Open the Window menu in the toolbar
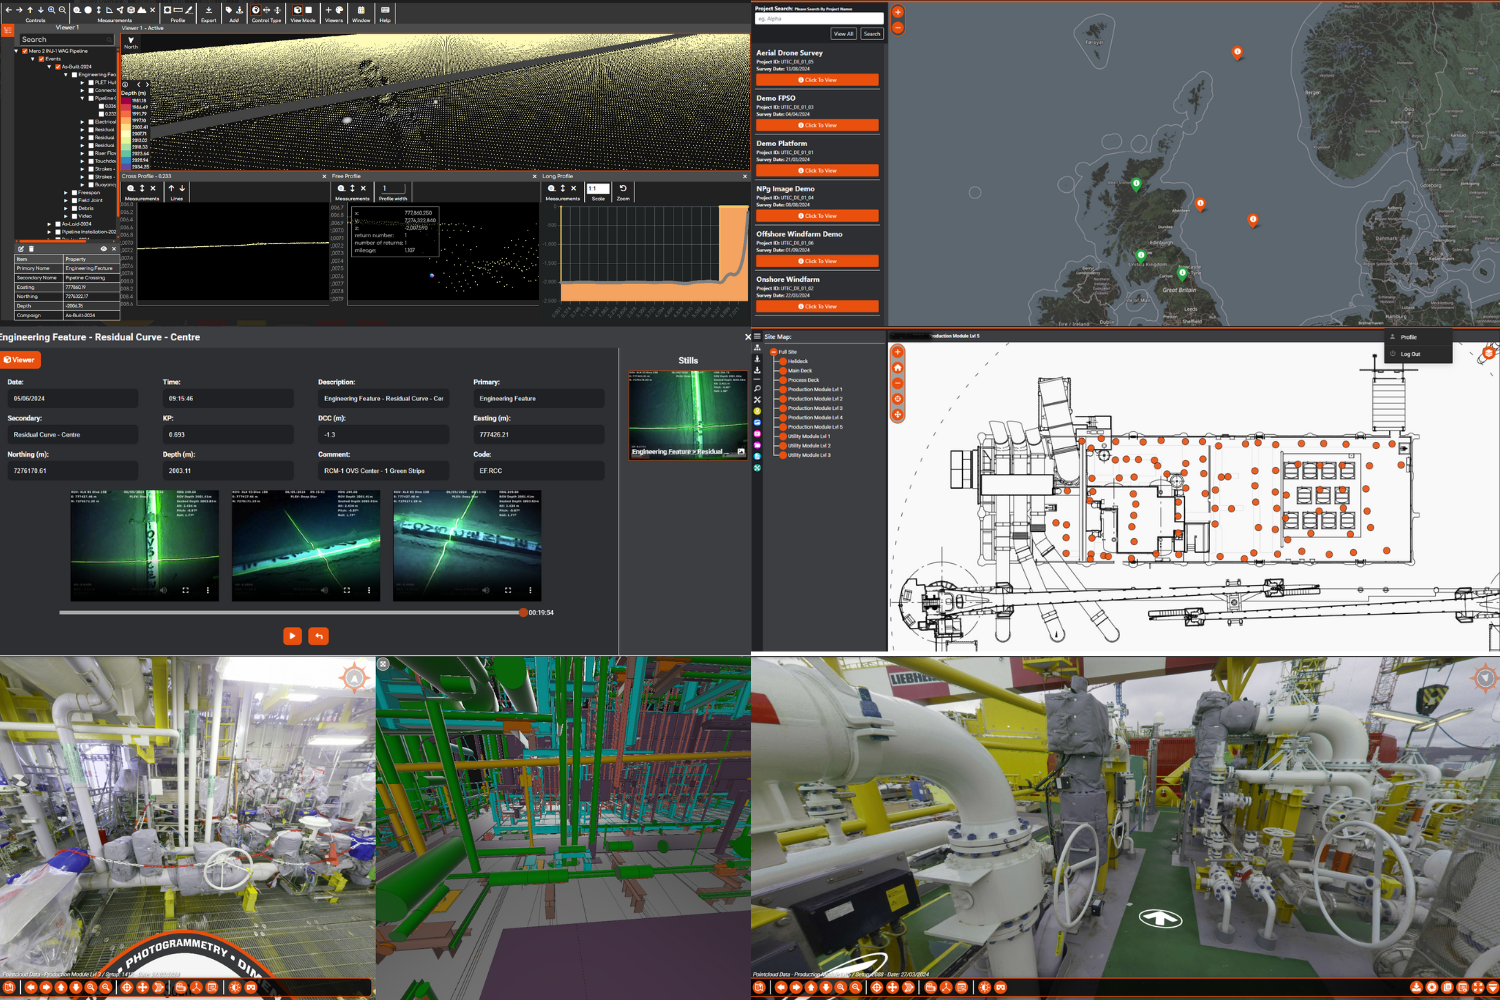This screenshot has height=1000, width=1500. (361, 13)
